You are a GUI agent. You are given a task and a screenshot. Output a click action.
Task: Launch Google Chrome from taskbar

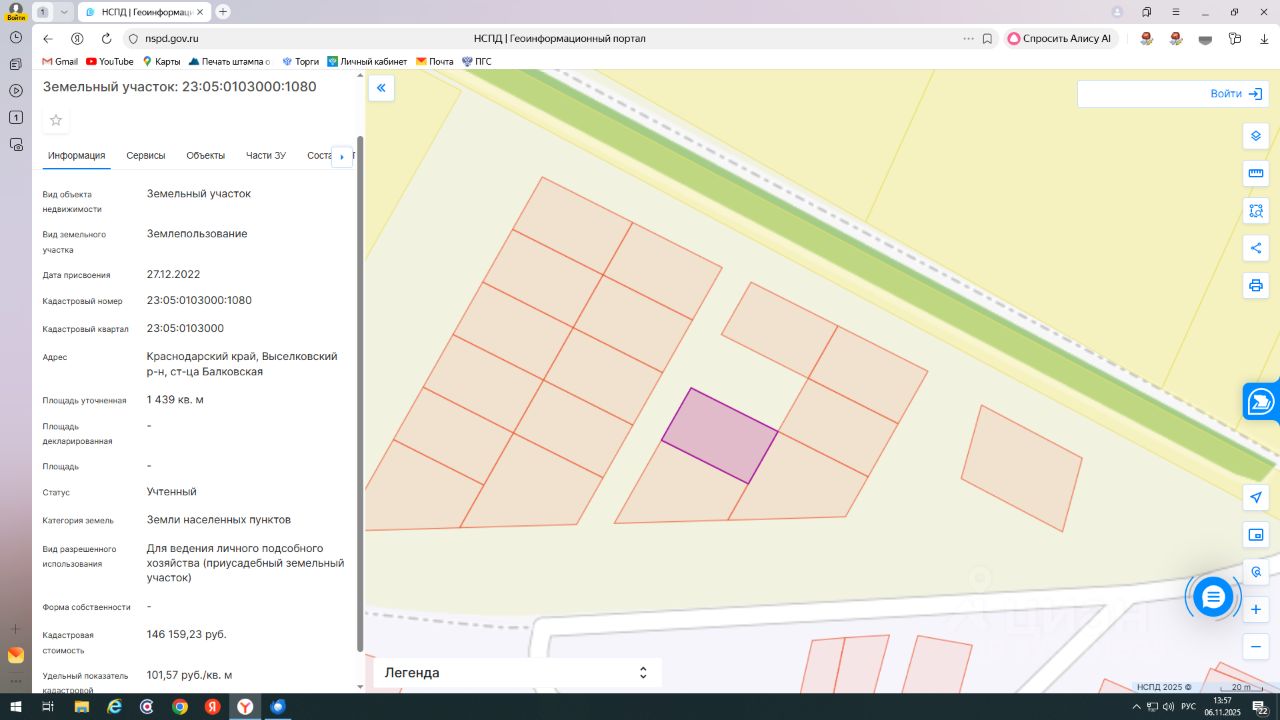tap(180, 707)
